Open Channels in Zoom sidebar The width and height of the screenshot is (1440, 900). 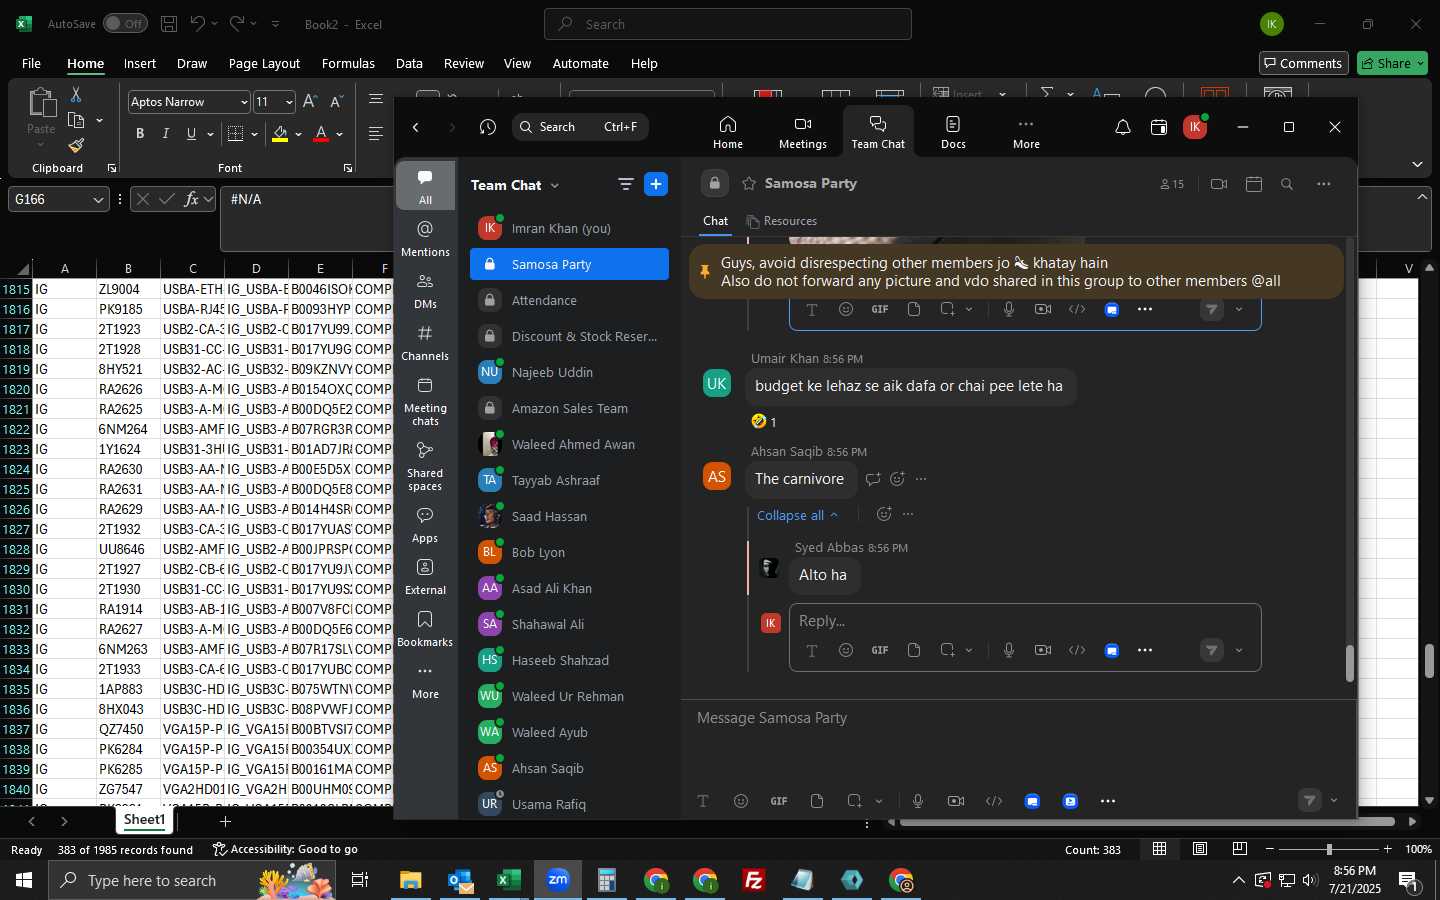(425, 343)
